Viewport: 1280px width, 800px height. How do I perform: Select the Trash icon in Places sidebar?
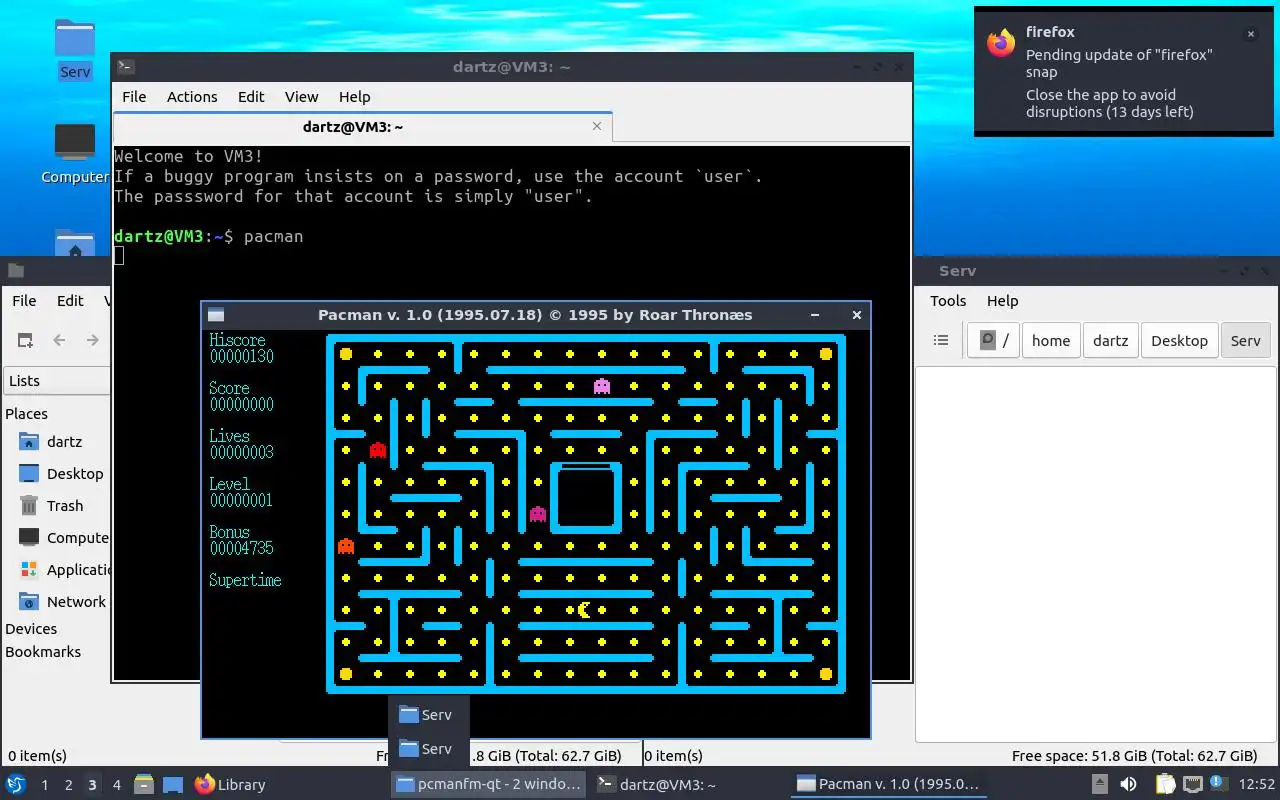(29, 506)
